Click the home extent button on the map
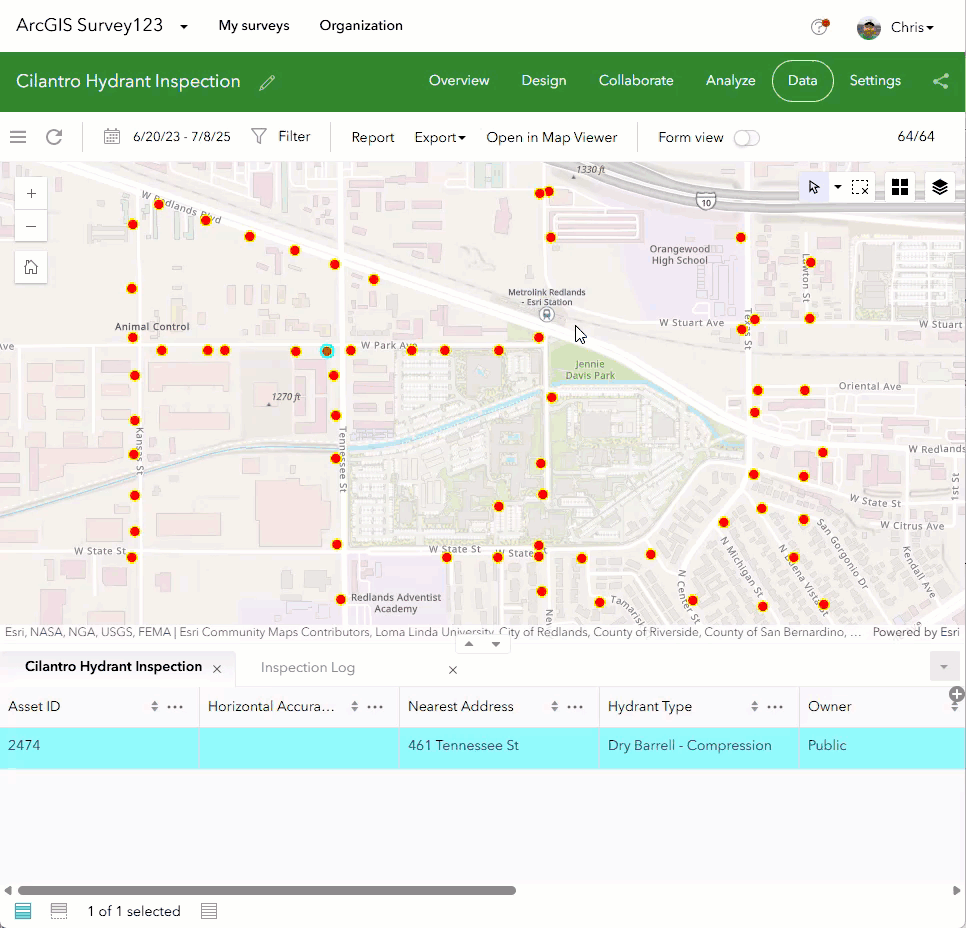 click(31, 267)
